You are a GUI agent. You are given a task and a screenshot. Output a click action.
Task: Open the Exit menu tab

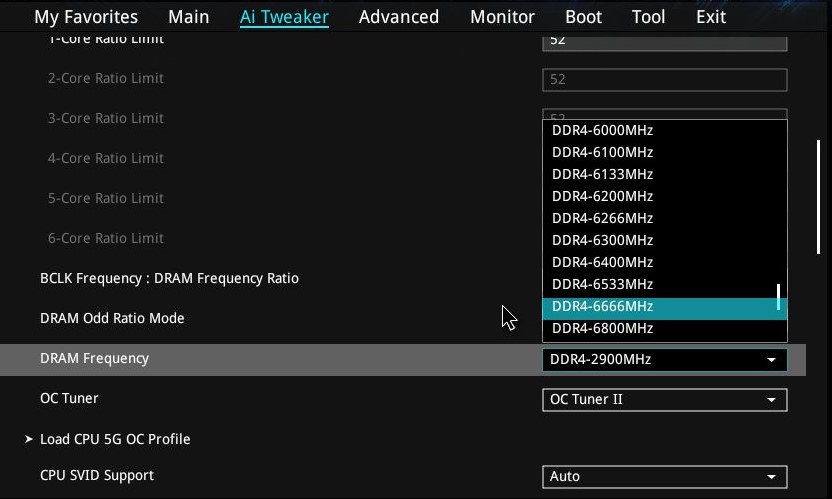click(x=711, y=17)
